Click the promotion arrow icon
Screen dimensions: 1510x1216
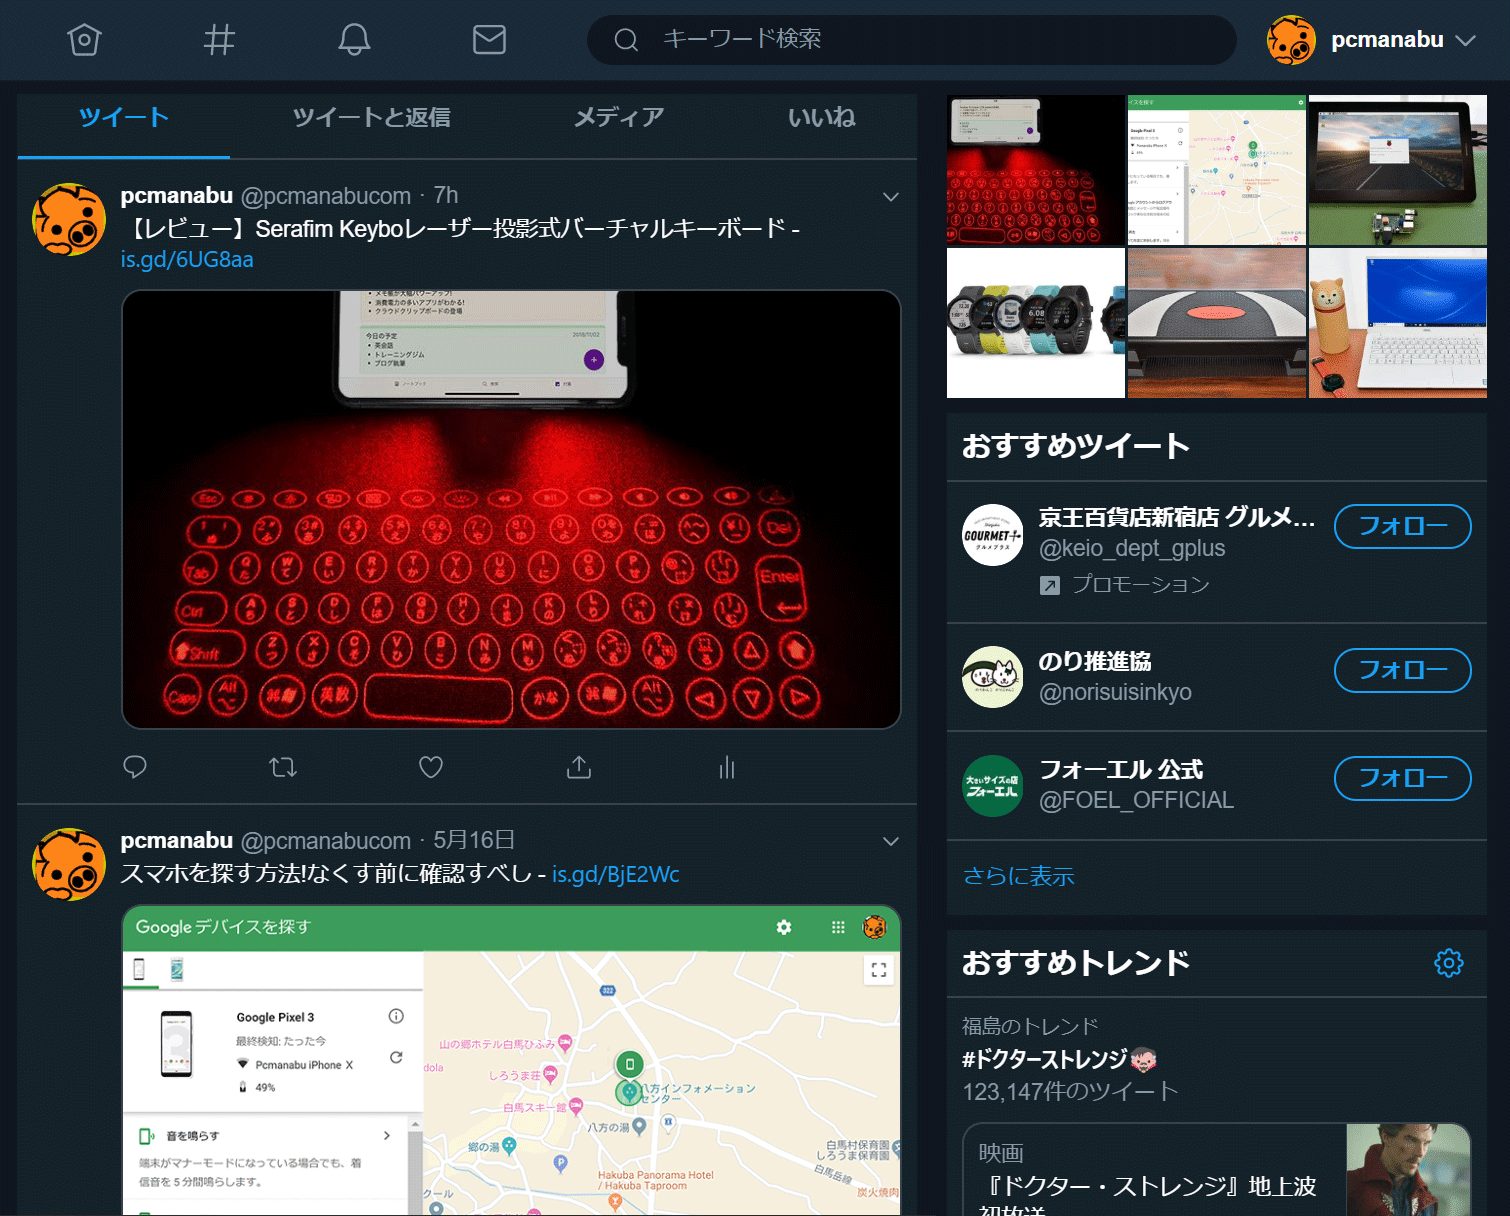point(1050,586)
